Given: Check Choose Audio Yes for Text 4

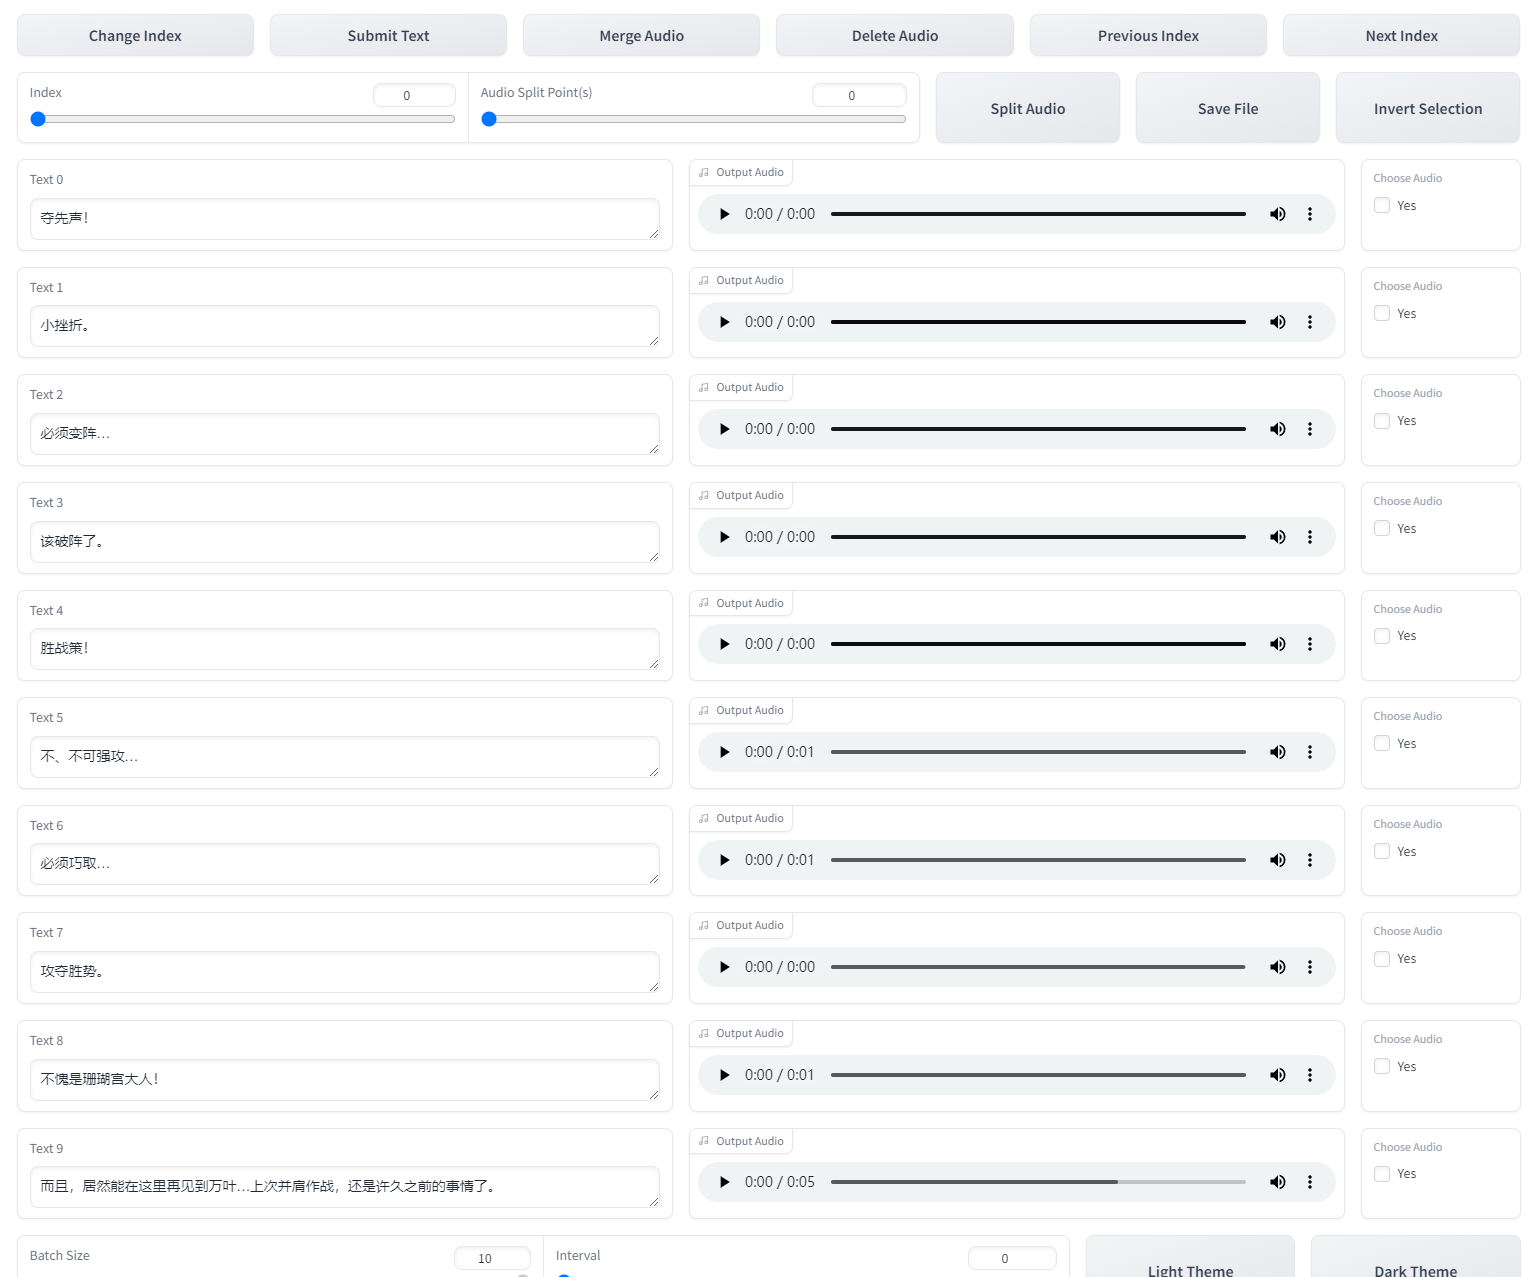Looking at the screenshot, I should pyautogui.click(x=1382, y=636).
